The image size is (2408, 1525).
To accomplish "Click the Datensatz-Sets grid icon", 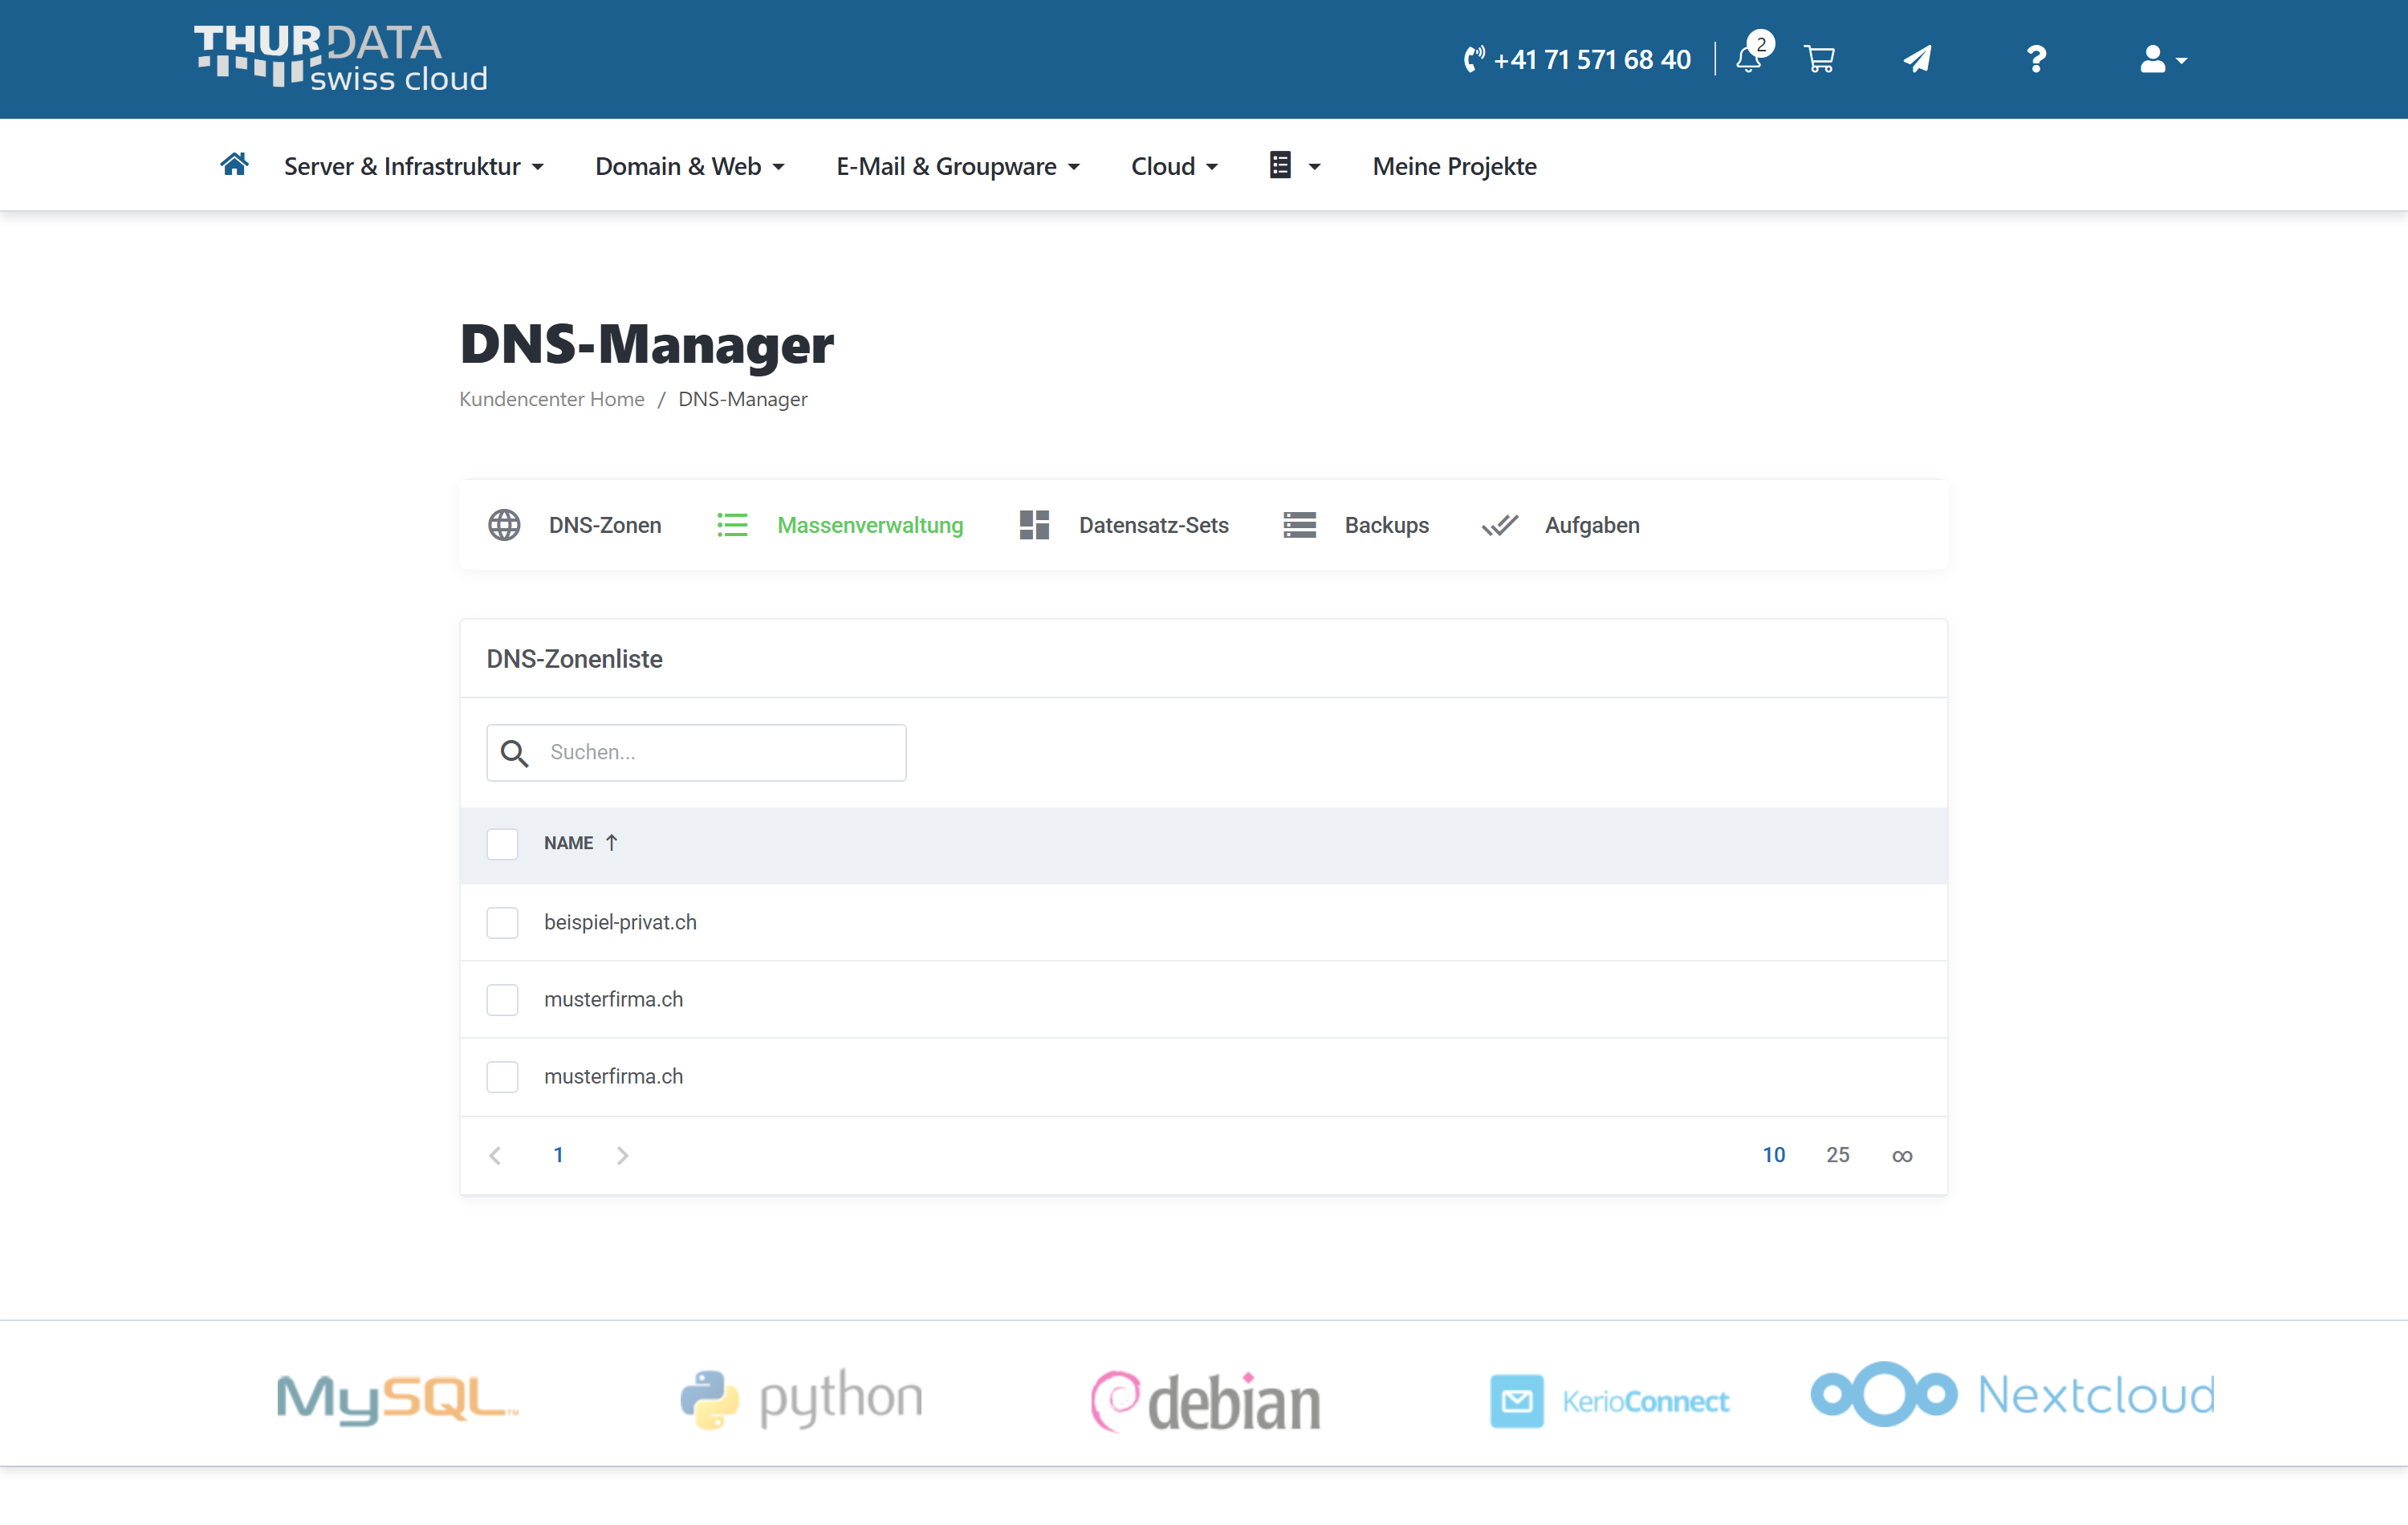I will pyautogui.click(x=1034, y=525).
